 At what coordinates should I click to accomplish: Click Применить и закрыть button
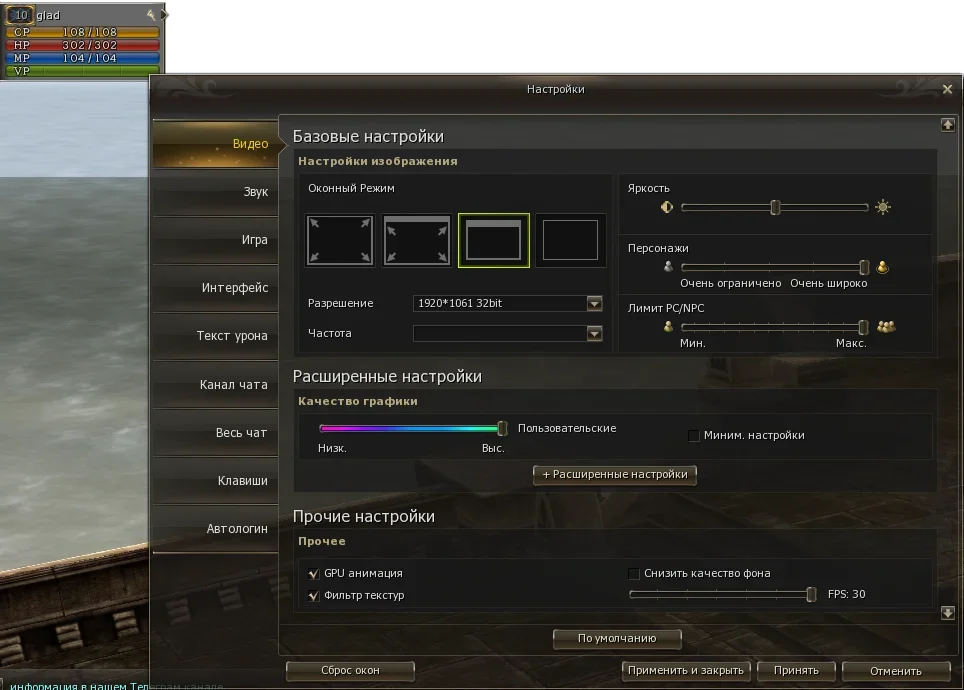(685, 671)
